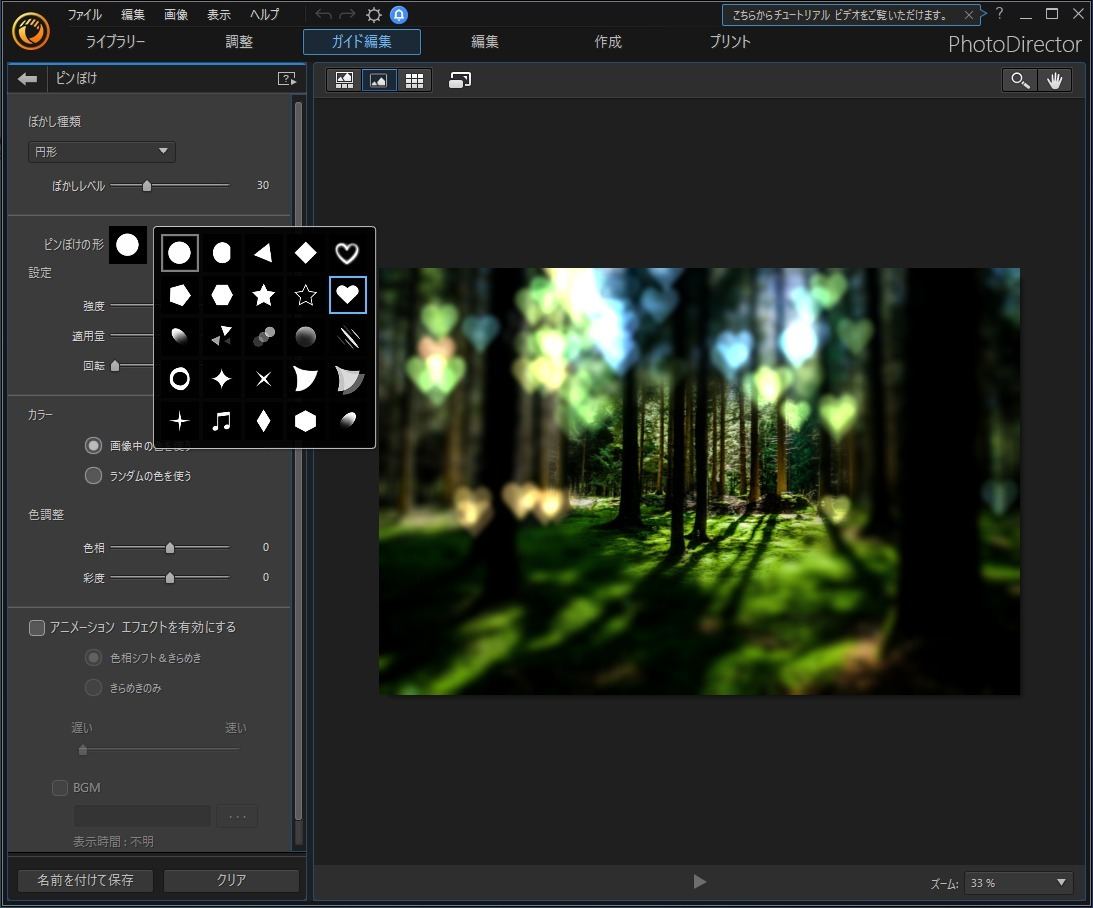Open the preferences gear icon
Viewport: 1093px width, 908px height.
374,15
